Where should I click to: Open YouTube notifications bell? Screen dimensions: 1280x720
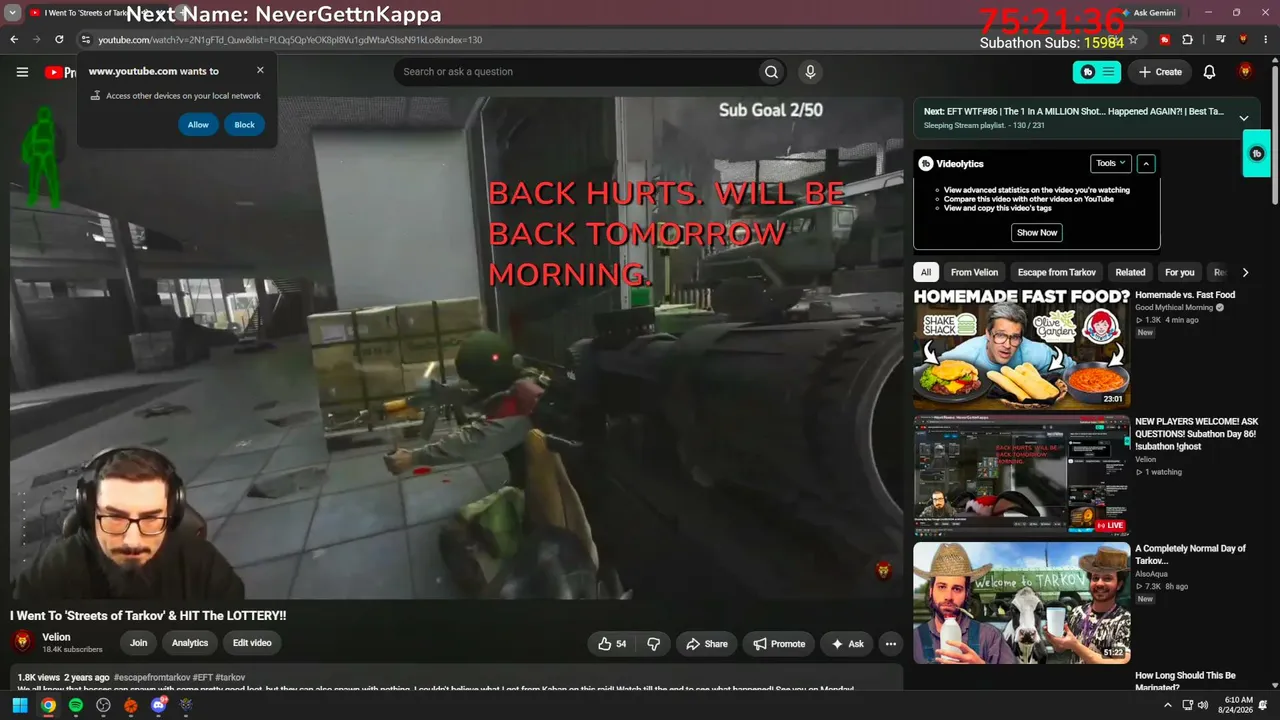point(1209,72)
